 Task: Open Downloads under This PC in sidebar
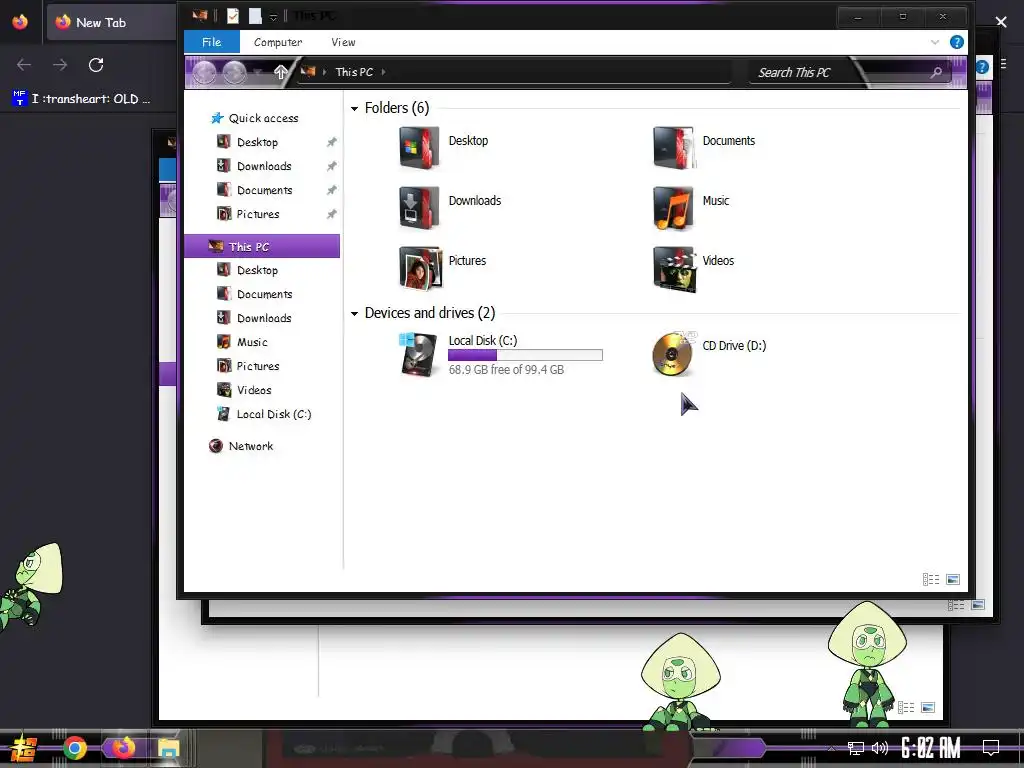264,318
